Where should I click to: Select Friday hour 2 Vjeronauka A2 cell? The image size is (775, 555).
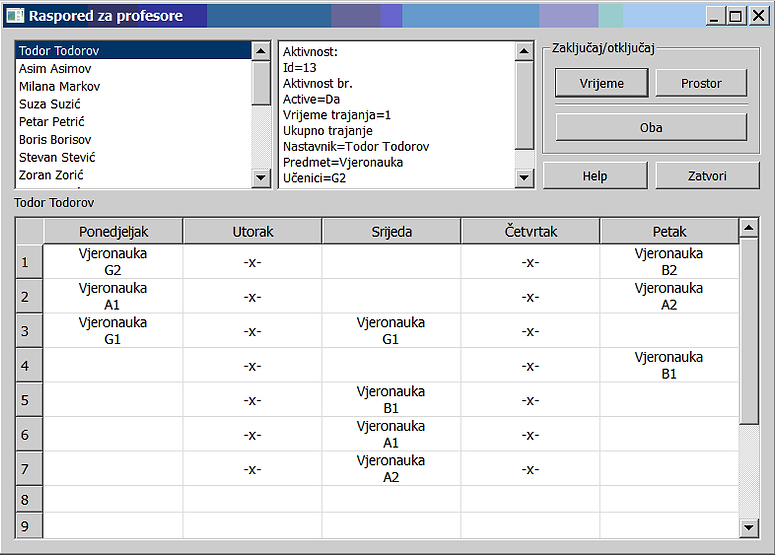tap(669, 297)
